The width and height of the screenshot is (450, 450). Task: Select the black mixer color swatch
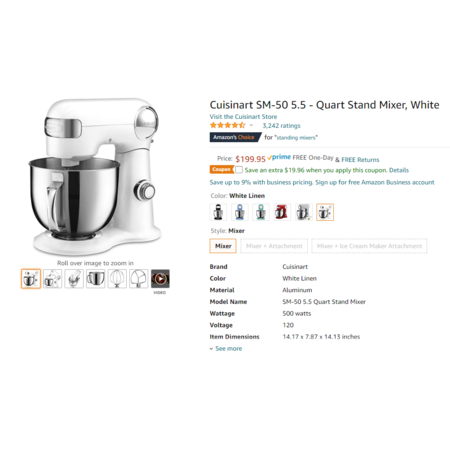pyautogui.click(x=218, y=212)
